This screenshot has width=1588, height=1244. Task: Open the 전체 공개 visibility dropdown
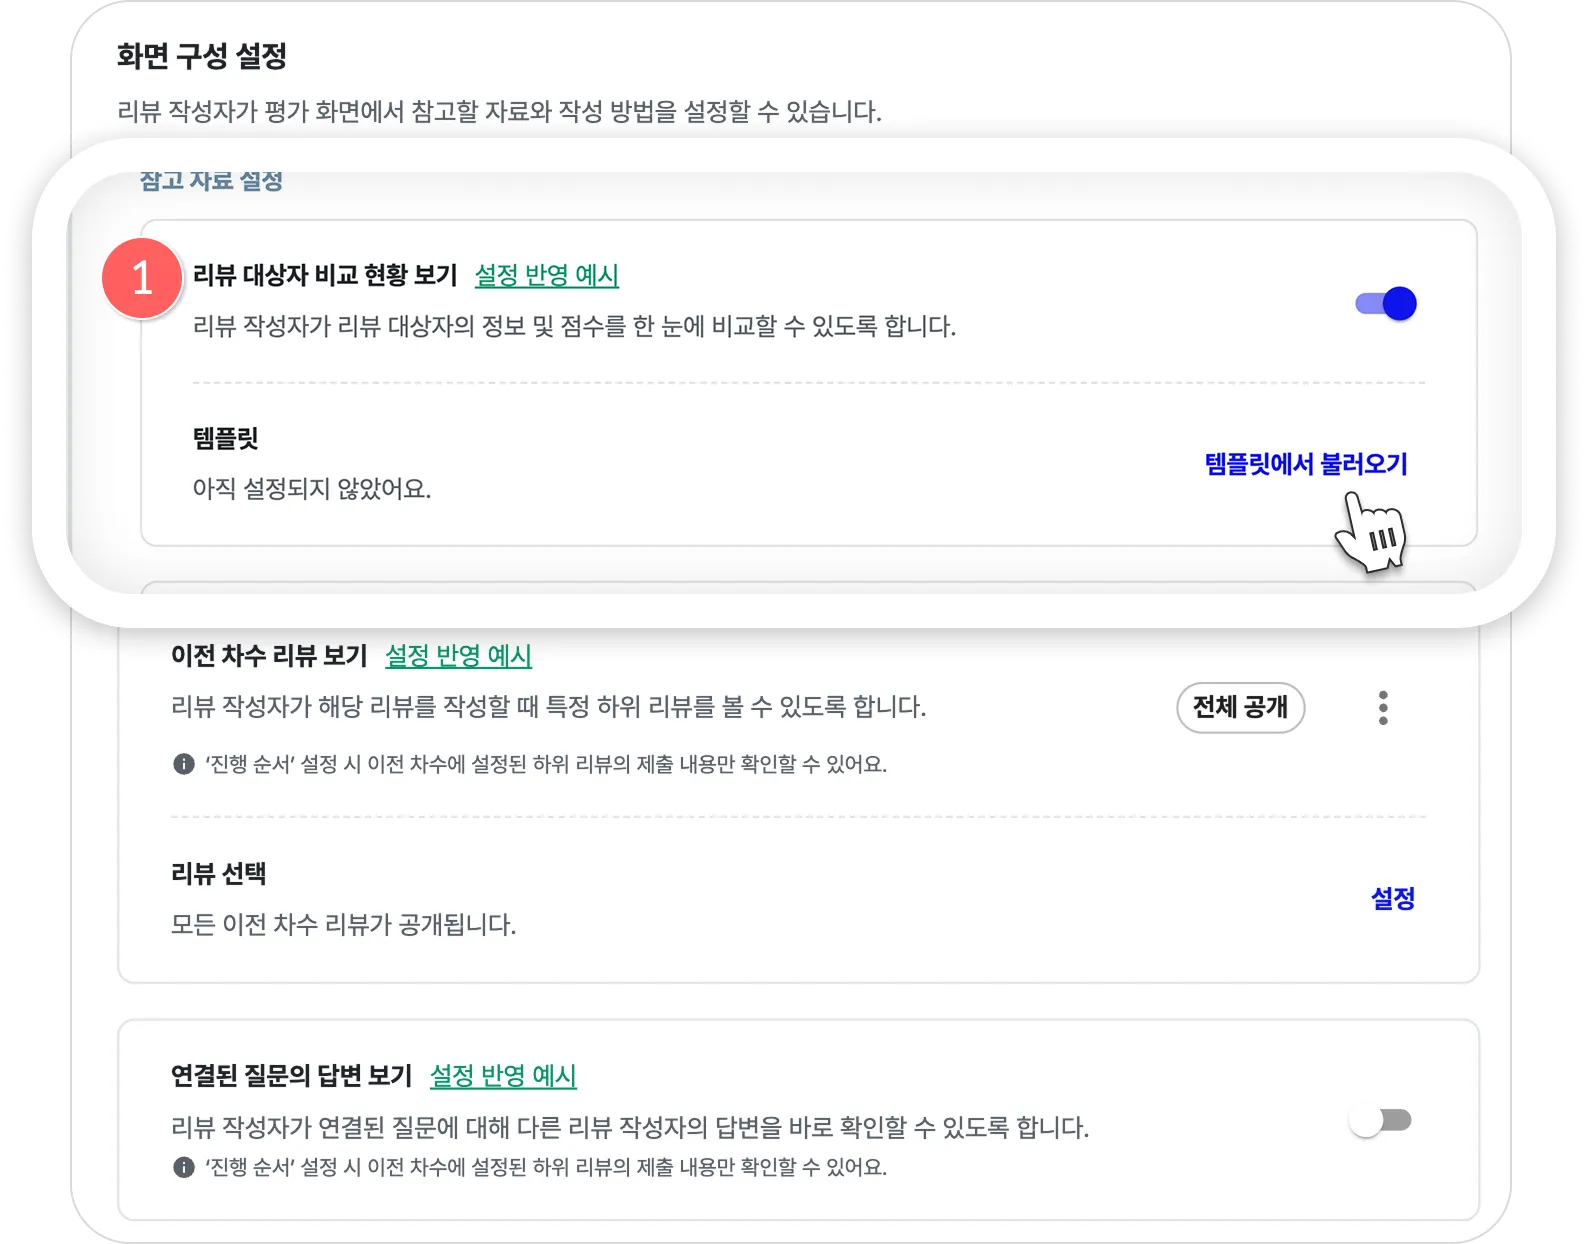pyautogui.click(x=1240, y=708)
